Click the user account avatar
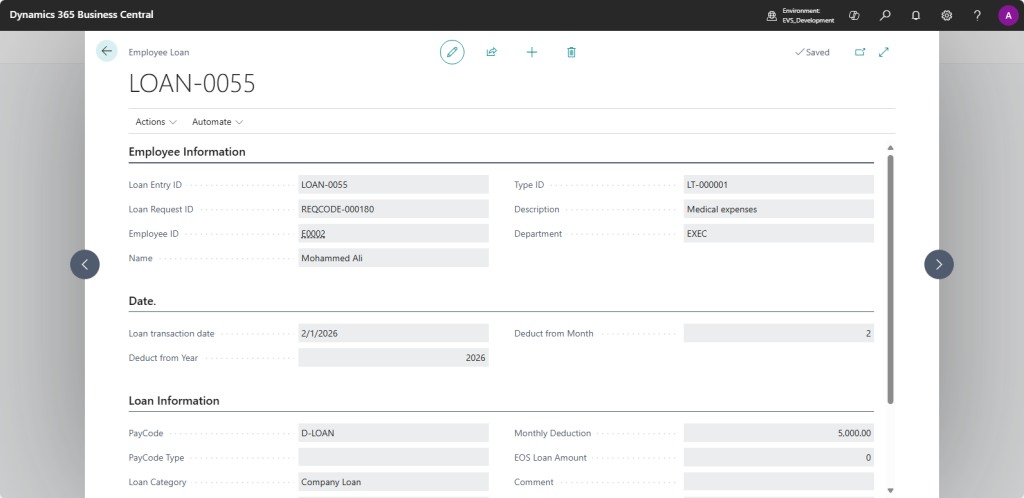The image size is (1024, 498). click(x=1007, y=15)
